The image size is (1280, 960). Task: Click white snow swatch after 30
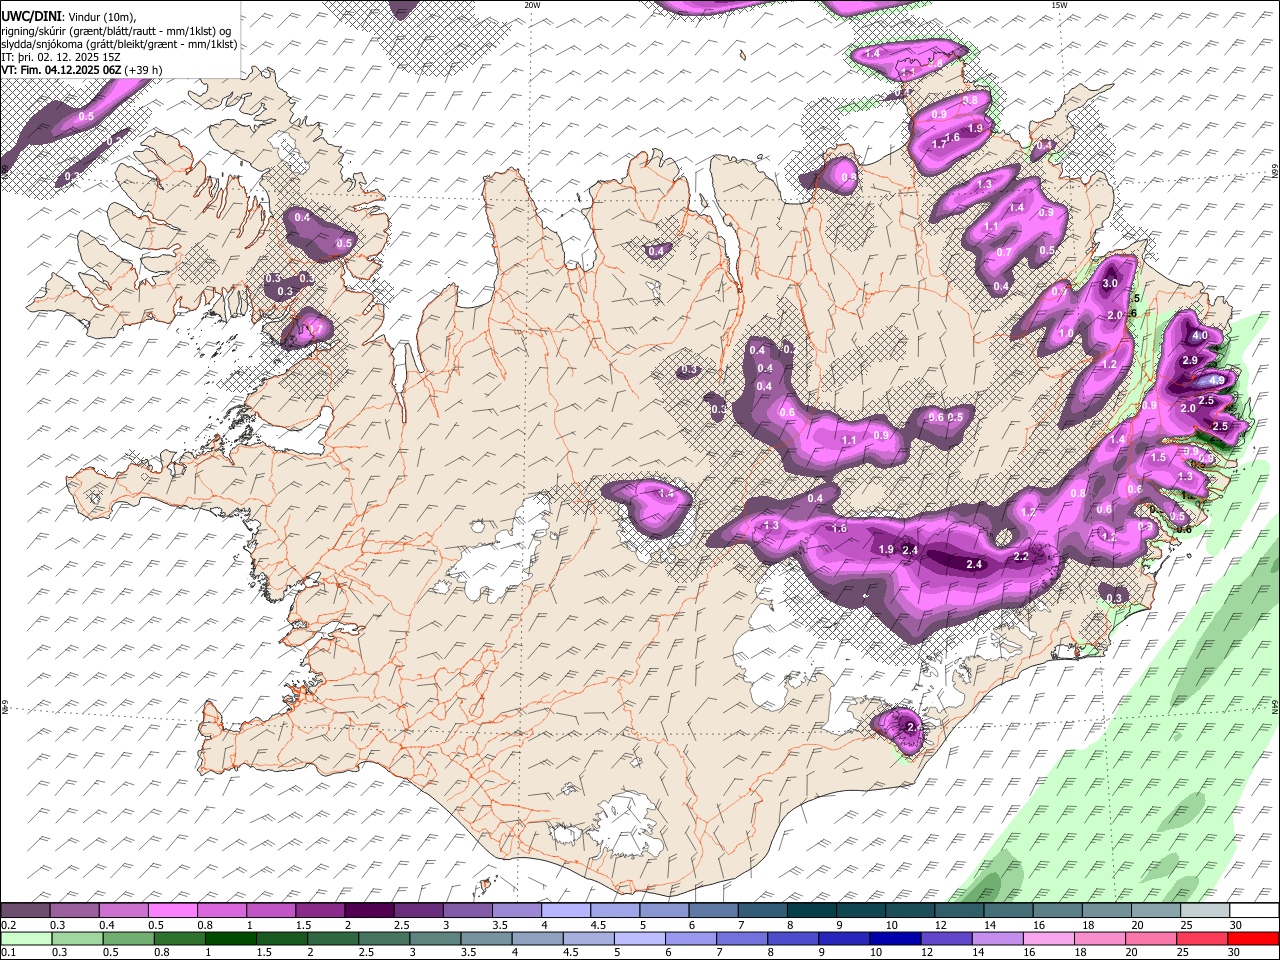[x=1255, y=910]
